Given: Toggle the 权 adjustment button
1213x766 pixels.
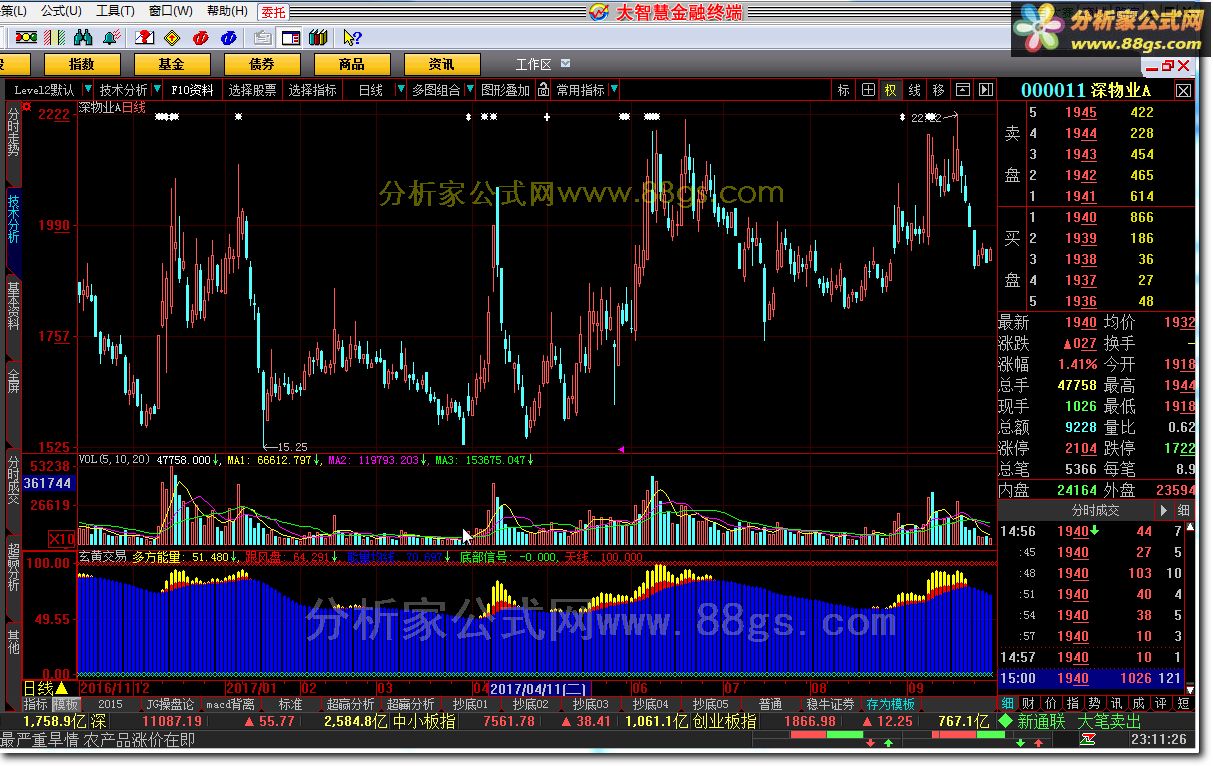Looking at the screenshot, I should pyautogui.click(x=890, y=90).
